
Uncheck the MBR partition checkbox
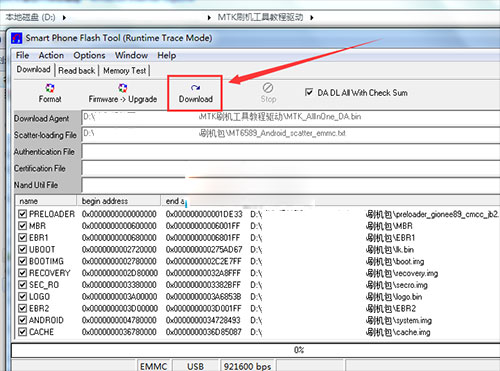[x=22, y=226]
